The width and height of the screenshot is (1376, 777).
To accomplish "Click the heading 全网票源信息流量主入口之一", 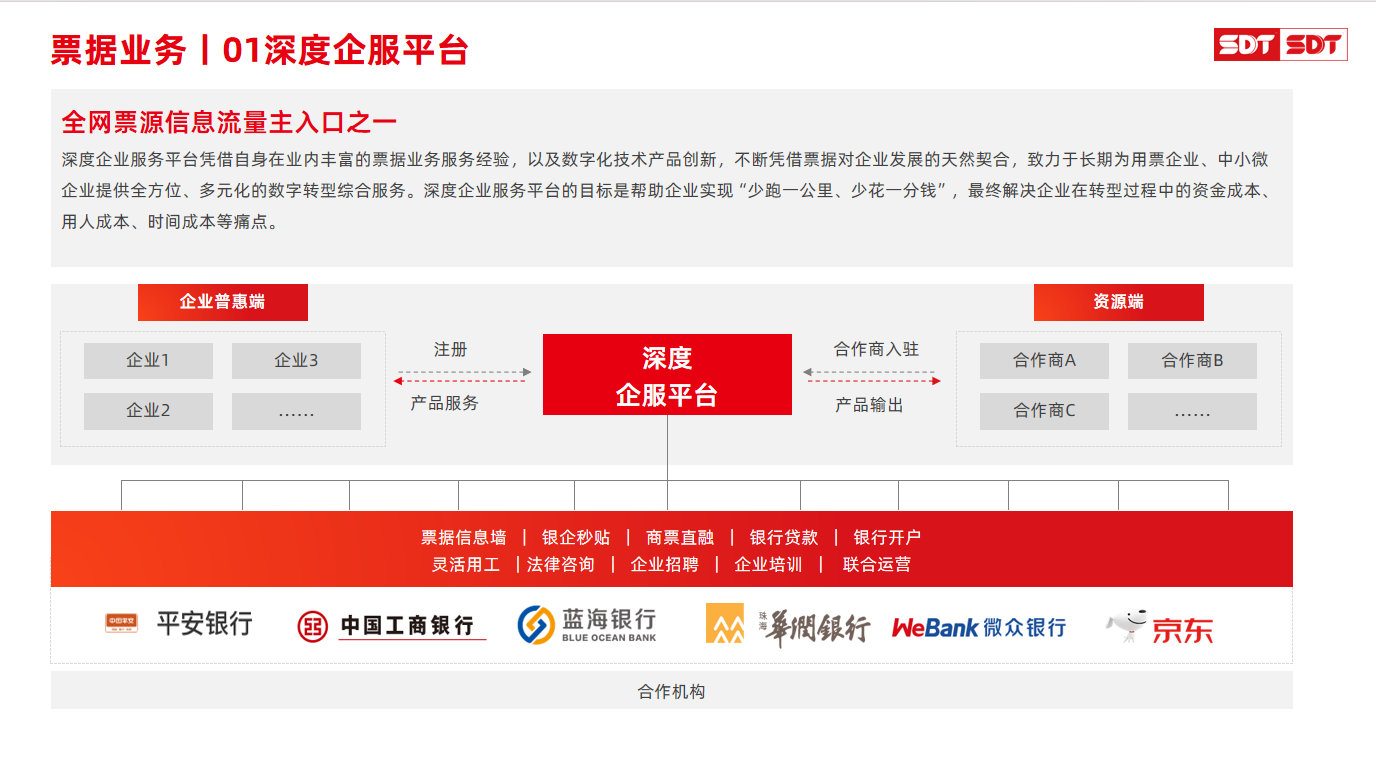I will coord(229,122).
